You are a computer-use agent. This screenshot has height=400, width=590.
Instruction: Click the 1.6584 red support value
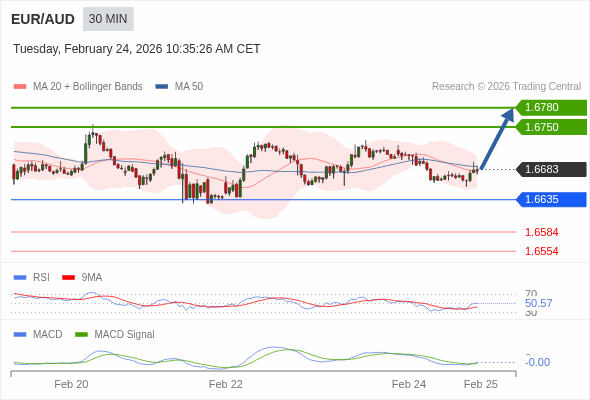click(541, 232)
